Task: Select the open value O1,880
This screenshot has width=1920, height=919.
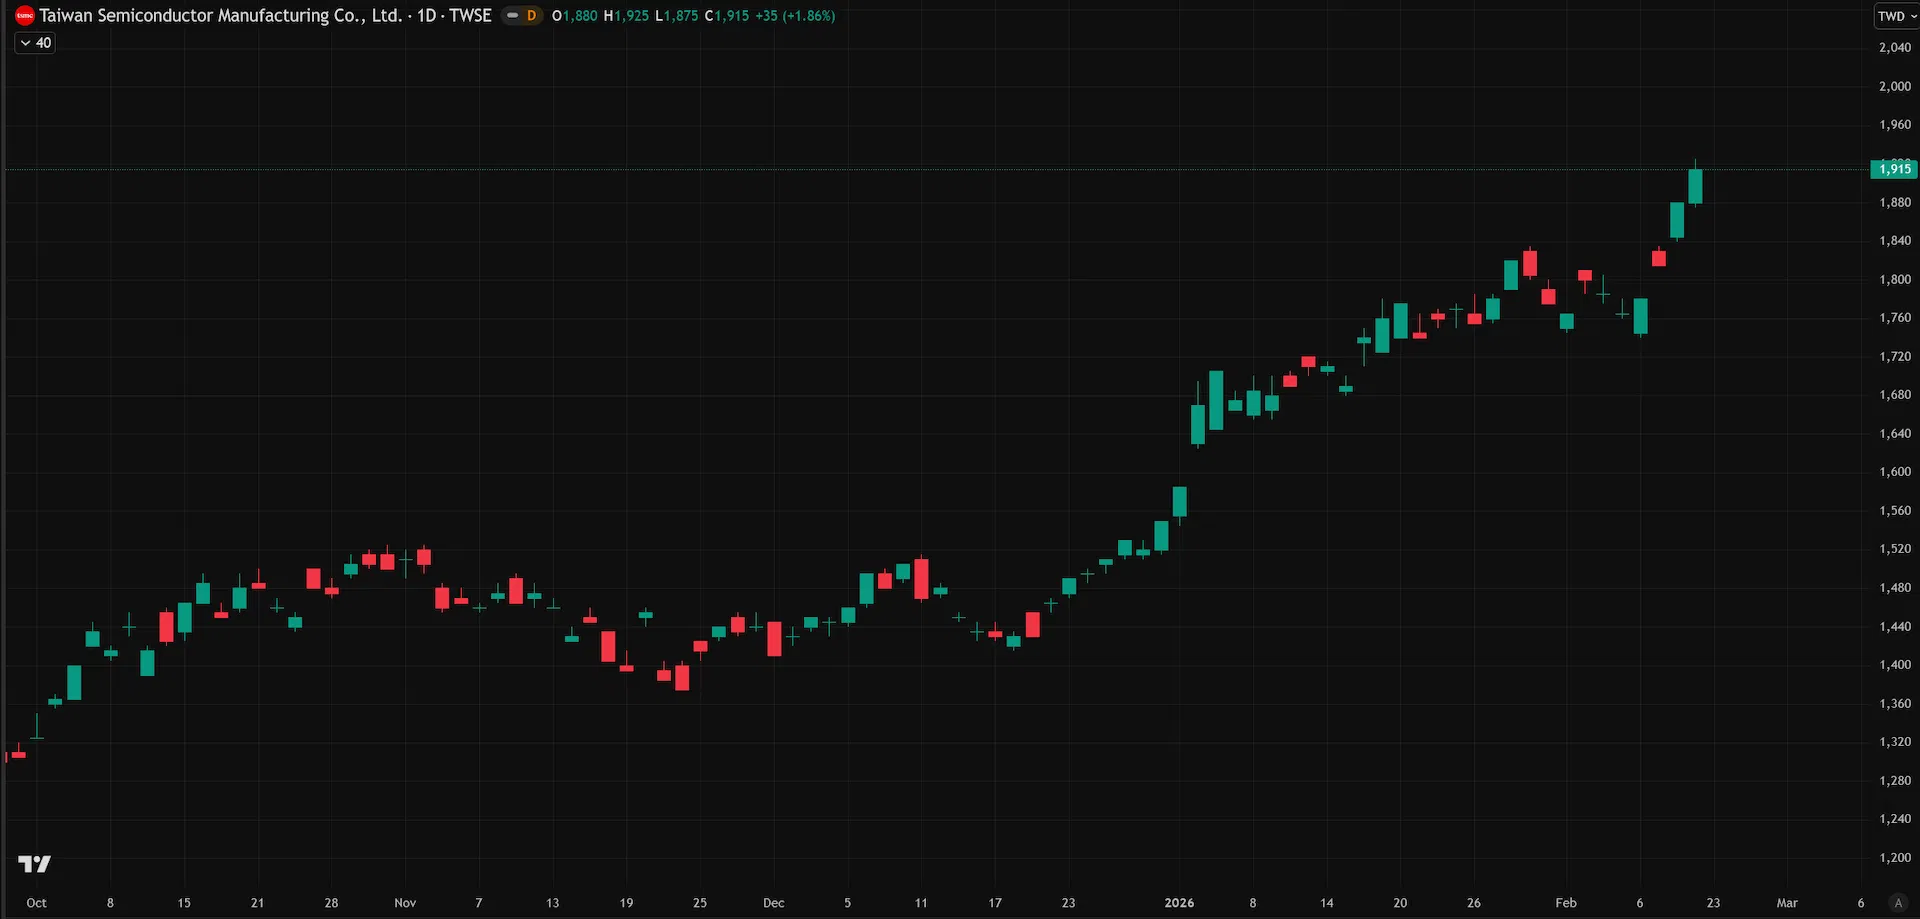Action: pyautogui.click(x=575, y=16)
